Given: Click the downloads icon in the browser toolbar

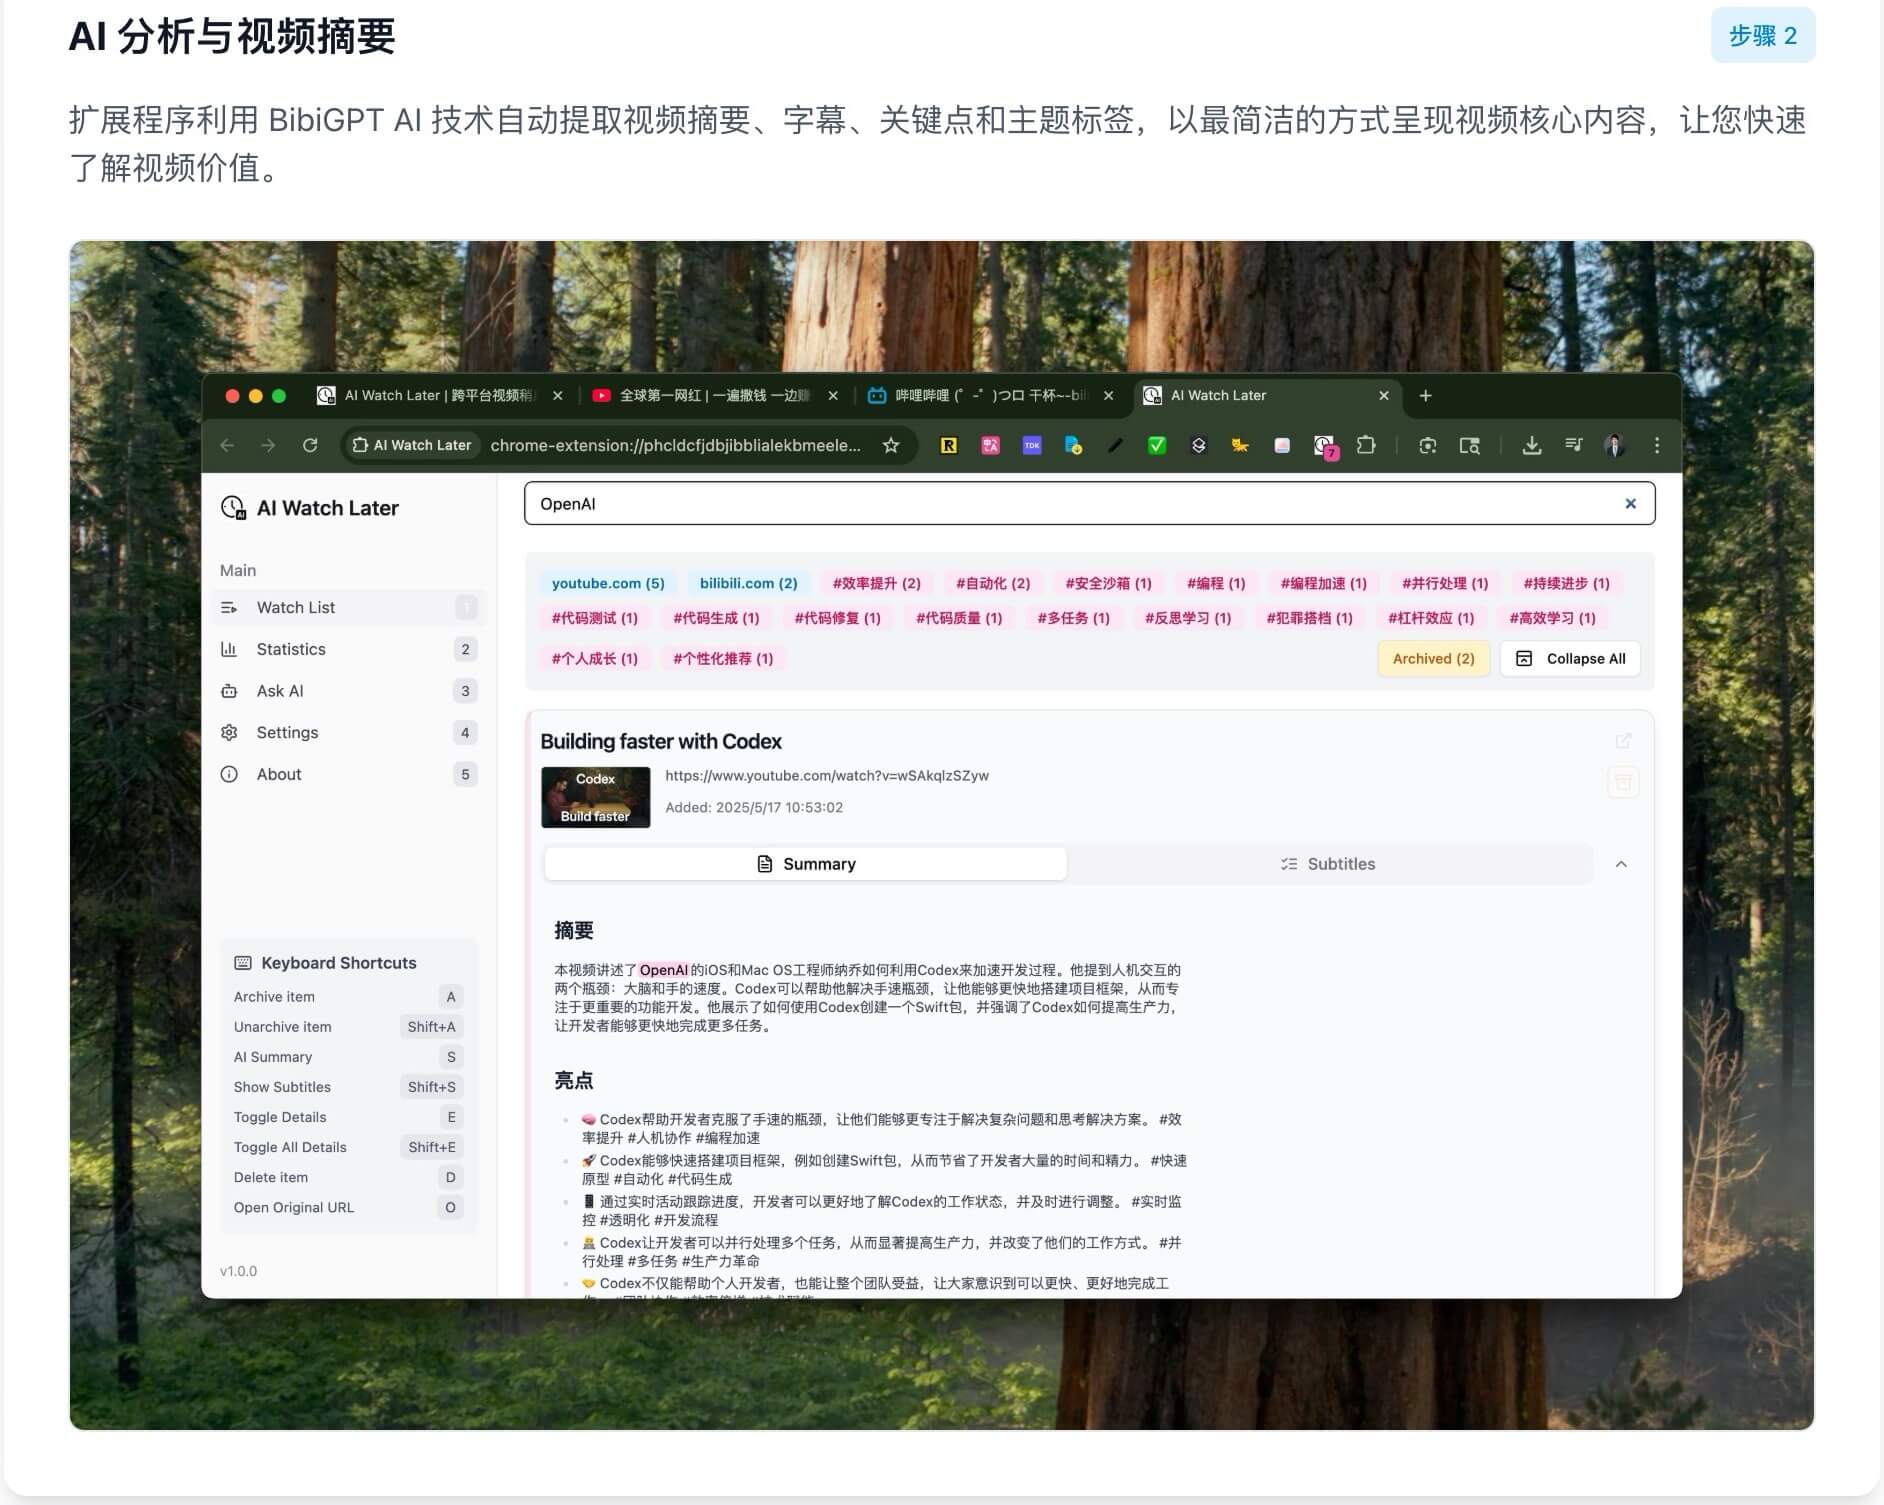Looking at the screenshot, I should [1532, 446].
